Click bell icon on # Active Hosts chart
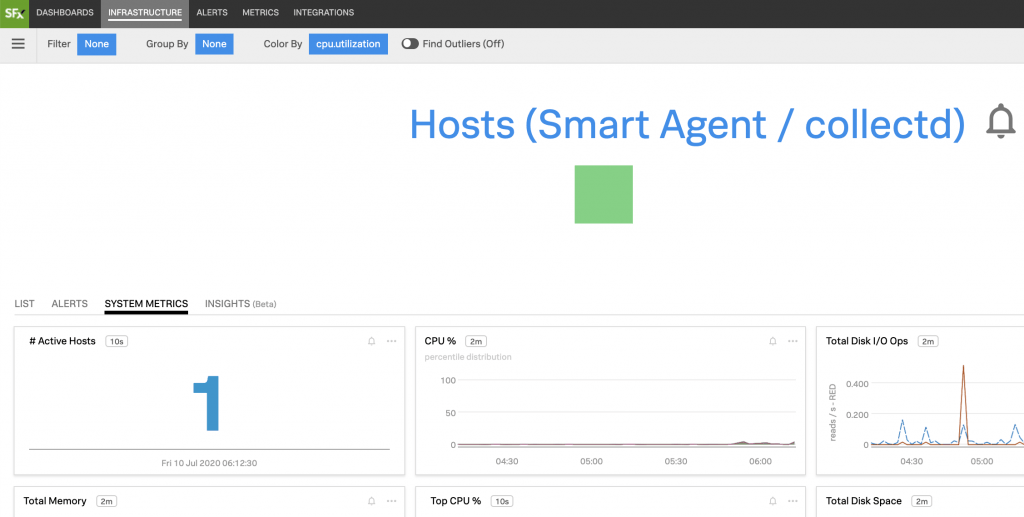Viewport: 1024px width, 517px height. click(x=372, y=341)
